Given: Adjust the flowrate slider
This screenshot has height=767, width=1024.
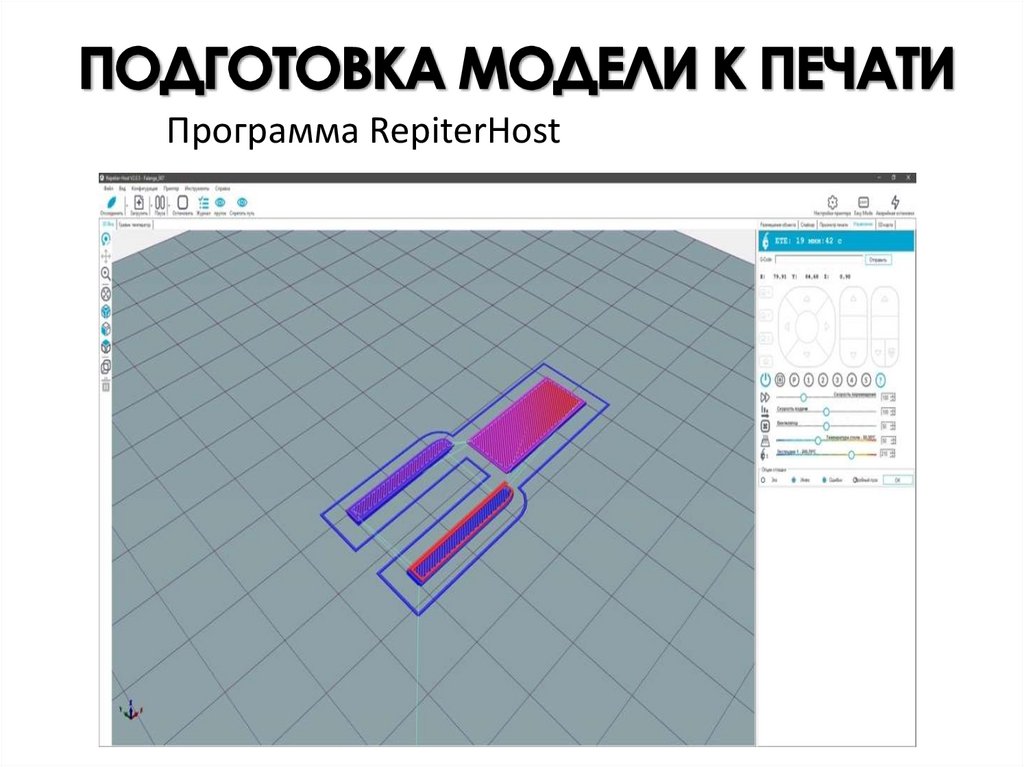Looking at the screenshot, I should point(826,412).
